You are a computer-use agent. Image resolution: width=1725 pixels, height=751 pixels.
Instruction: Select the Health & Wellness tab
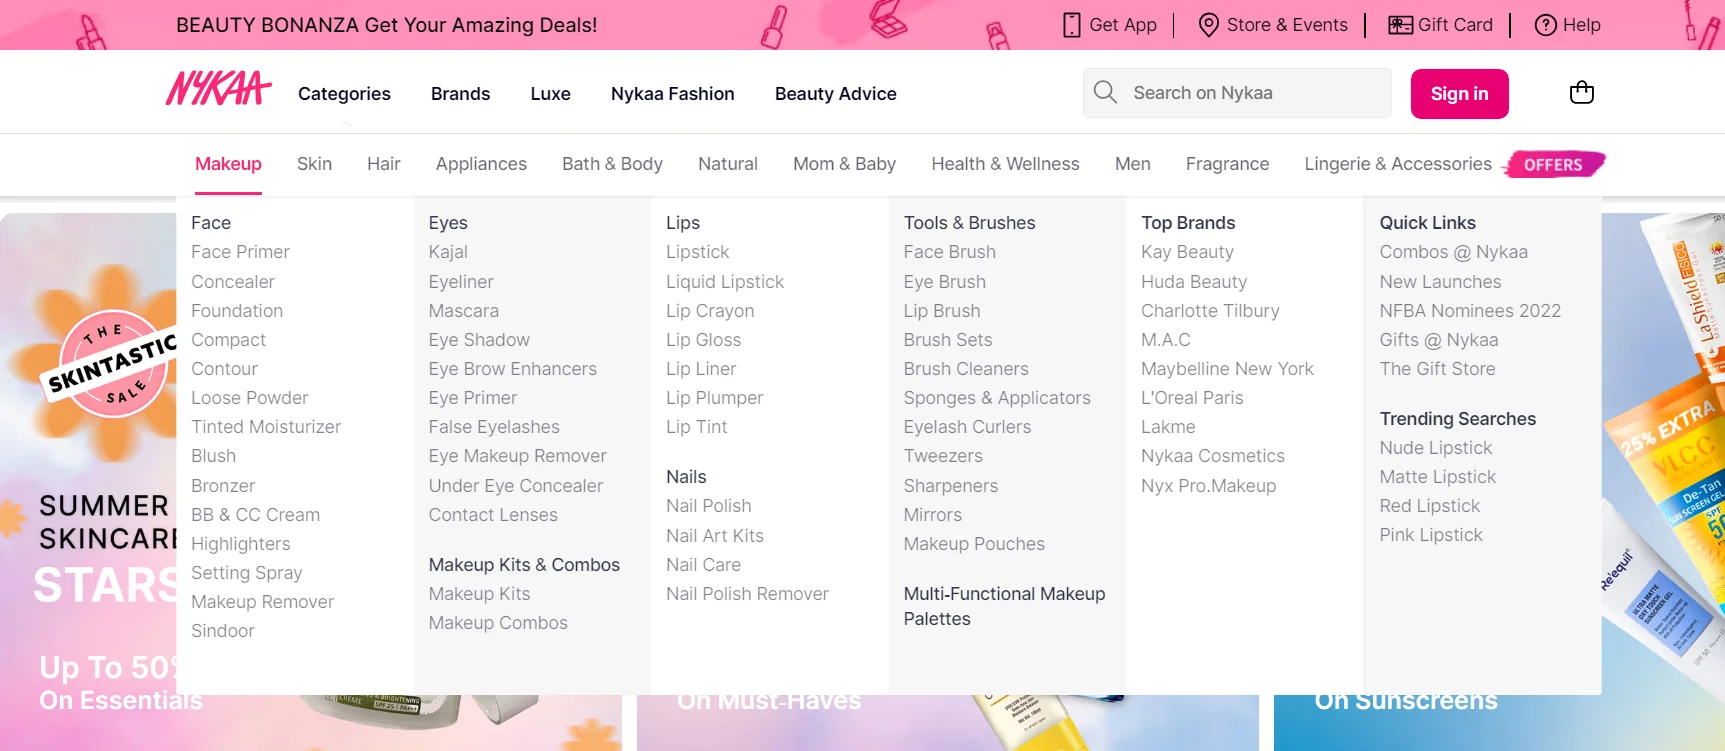point(1005,164)
